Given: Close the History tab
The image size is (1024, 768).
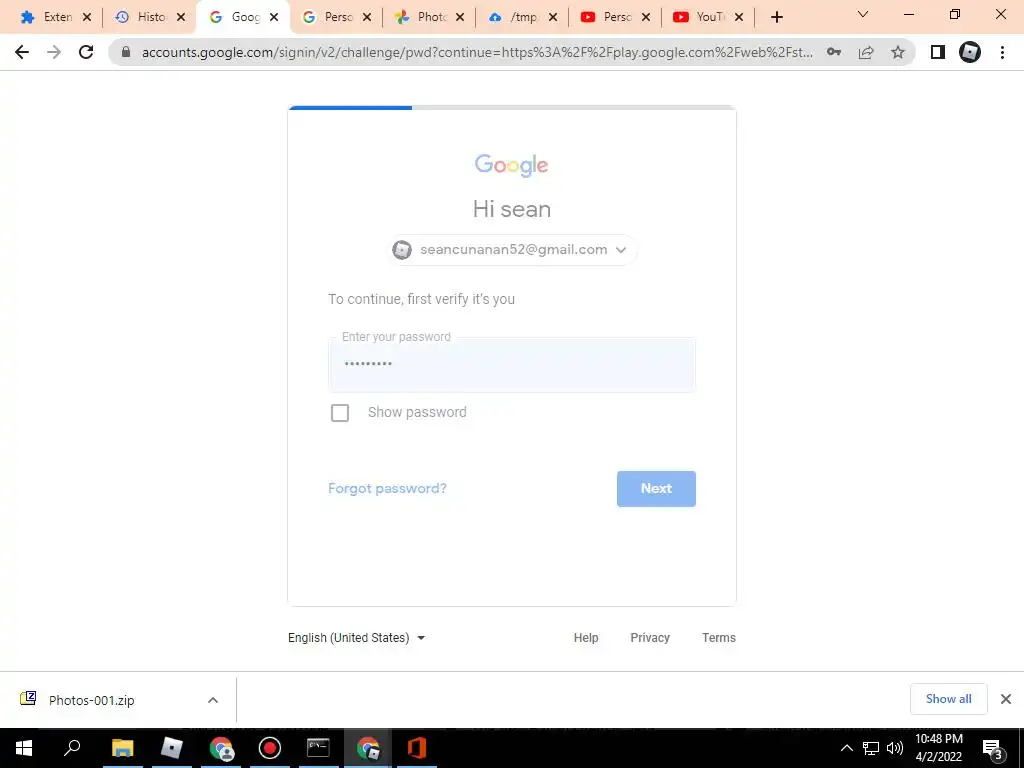Looking at the screenshot, I should click(181, 18).
